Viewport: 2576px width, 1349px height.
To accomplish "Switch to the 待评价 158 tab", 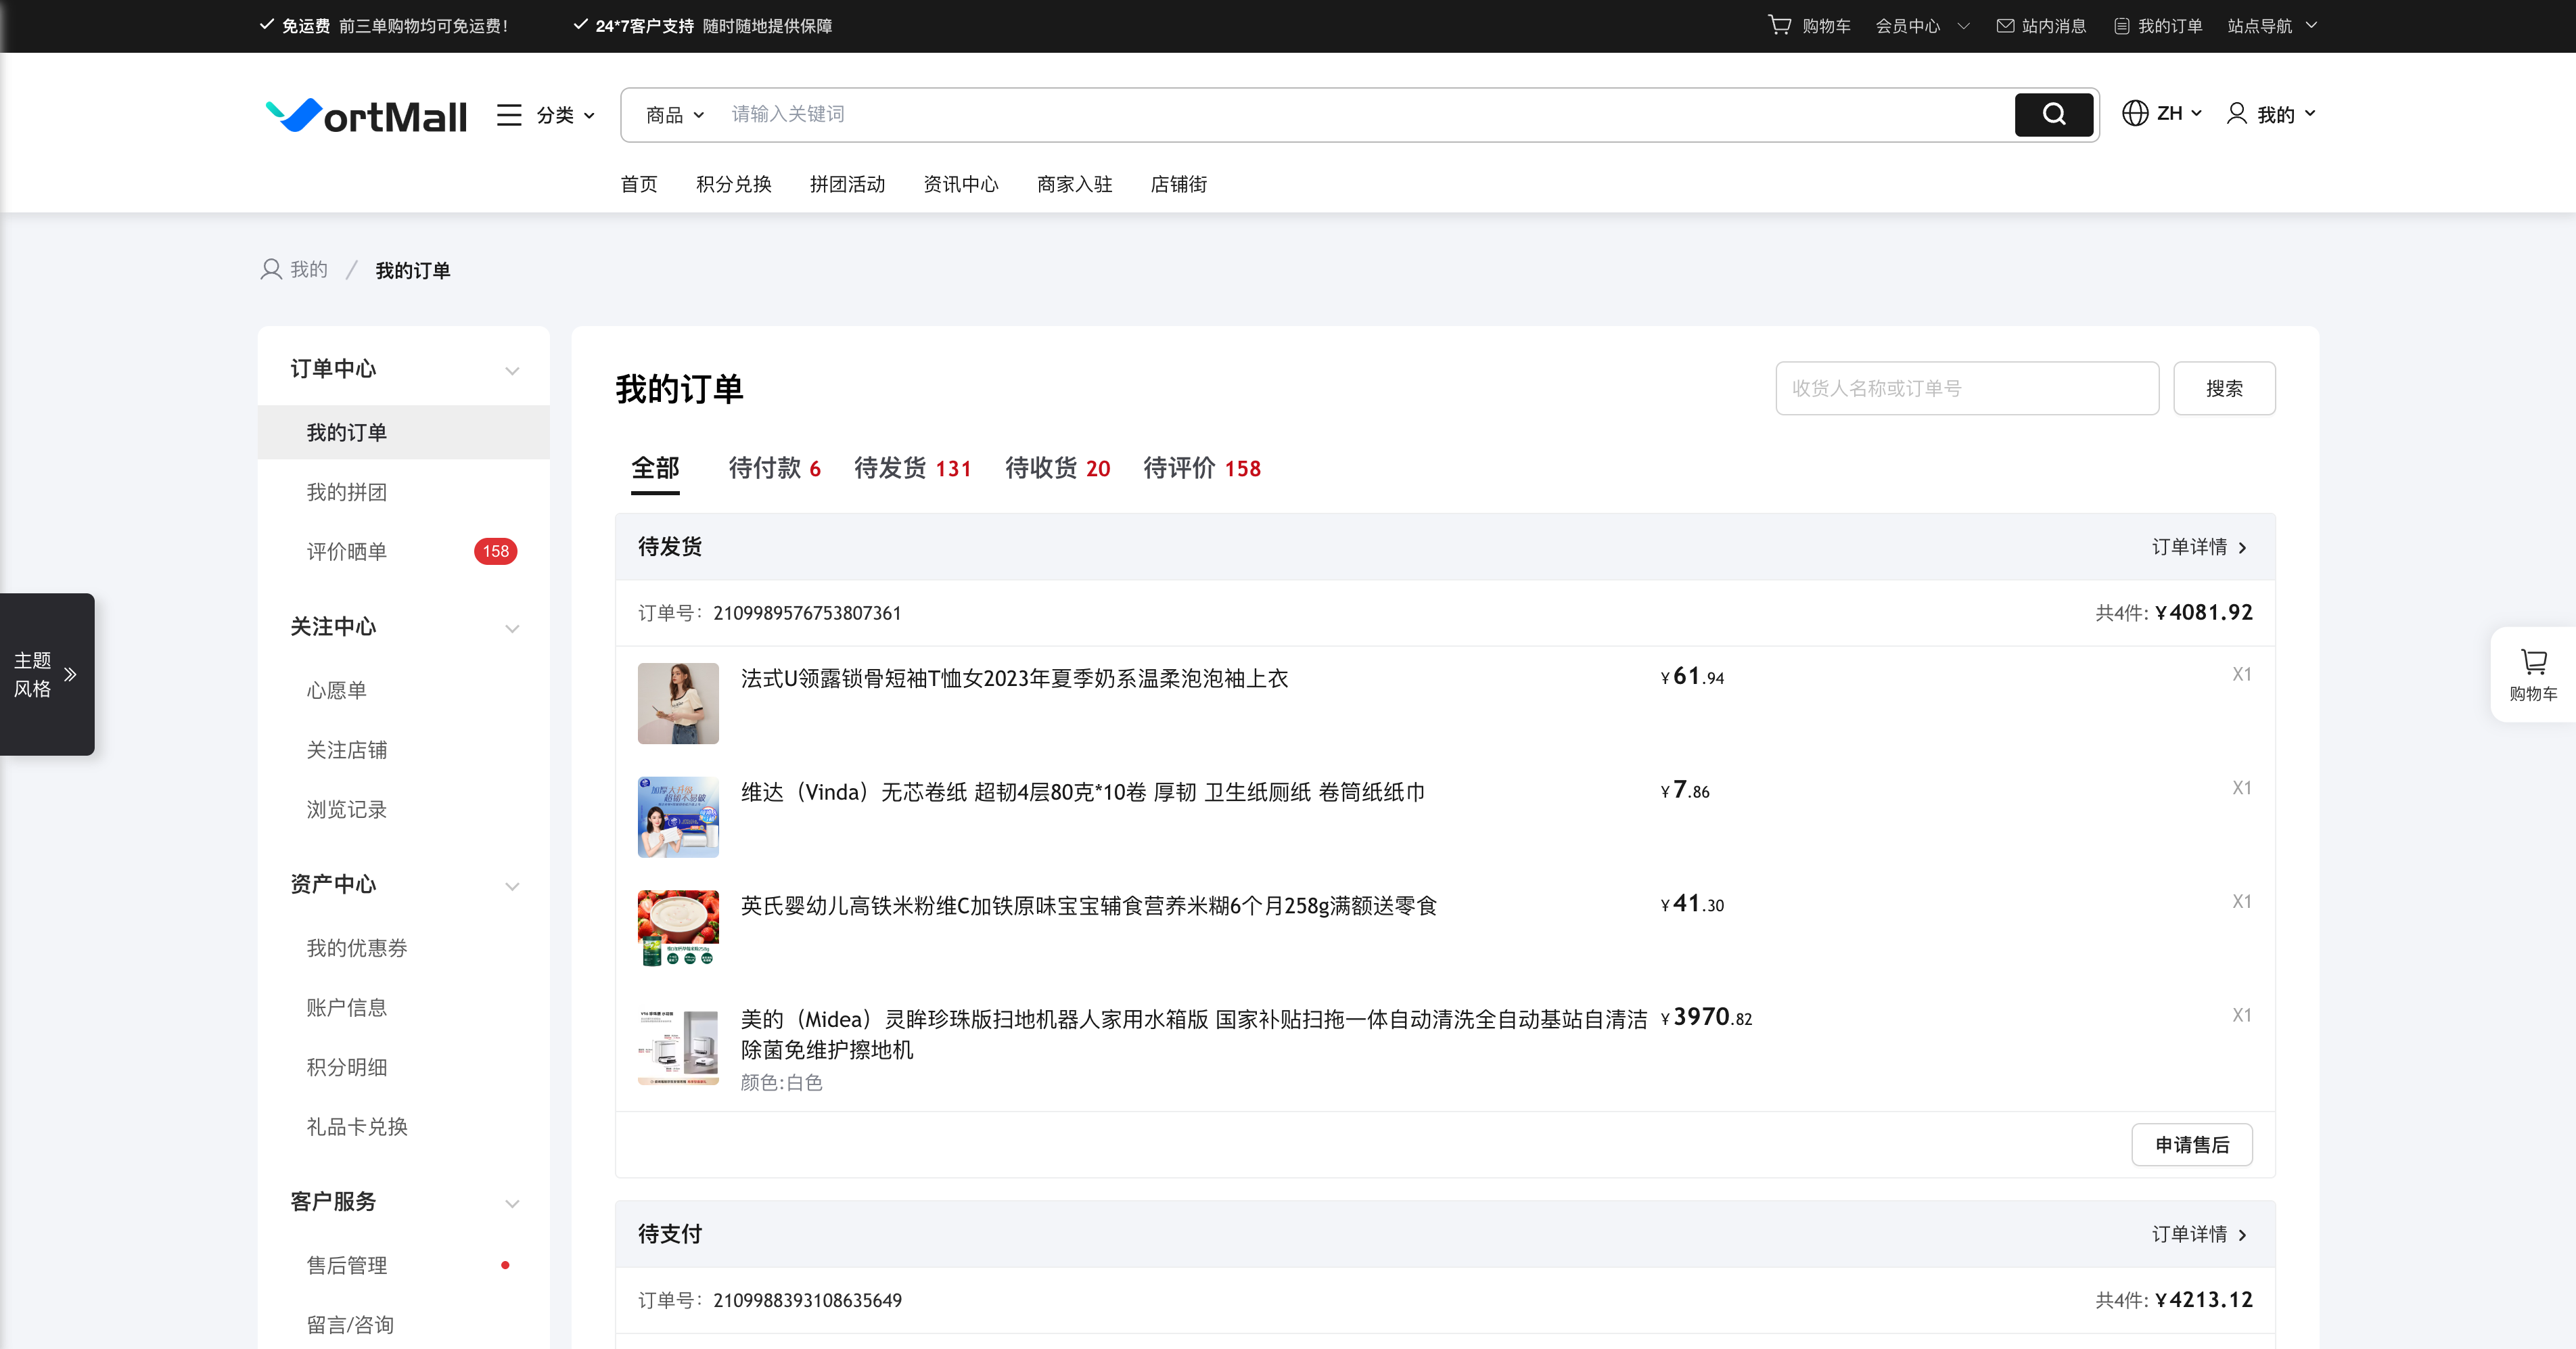I will [1202, 468].
